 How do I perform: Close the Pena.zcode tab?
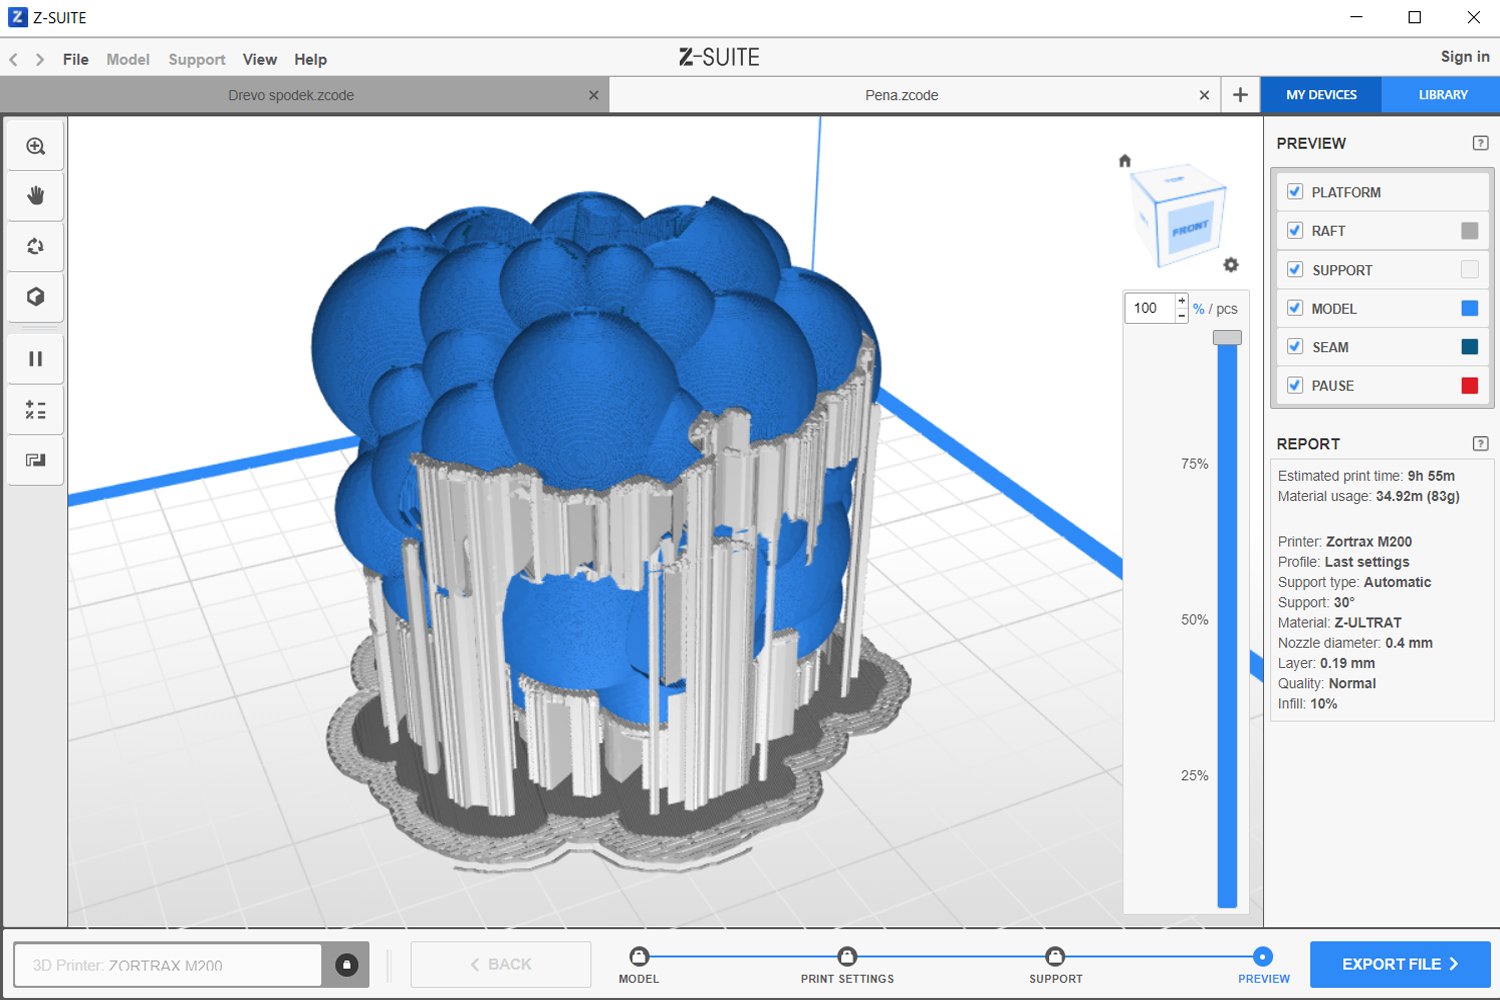[1204, 95]
